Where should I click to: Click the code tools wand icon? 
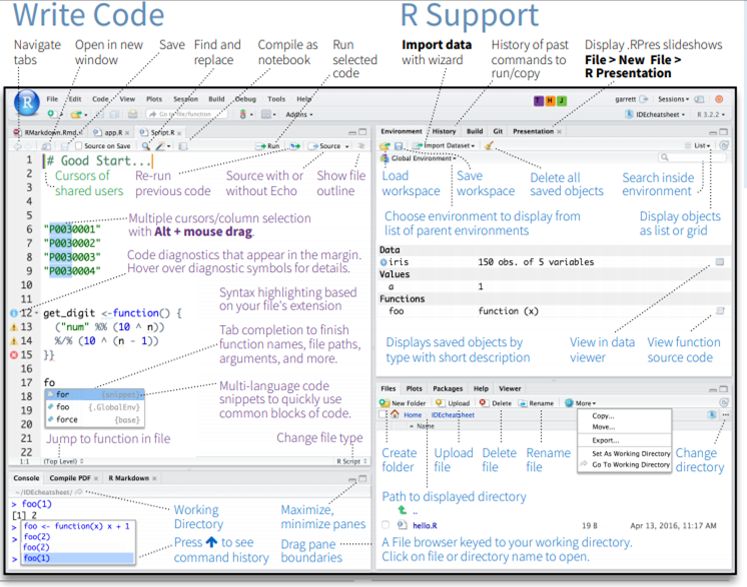click(161, 146)
